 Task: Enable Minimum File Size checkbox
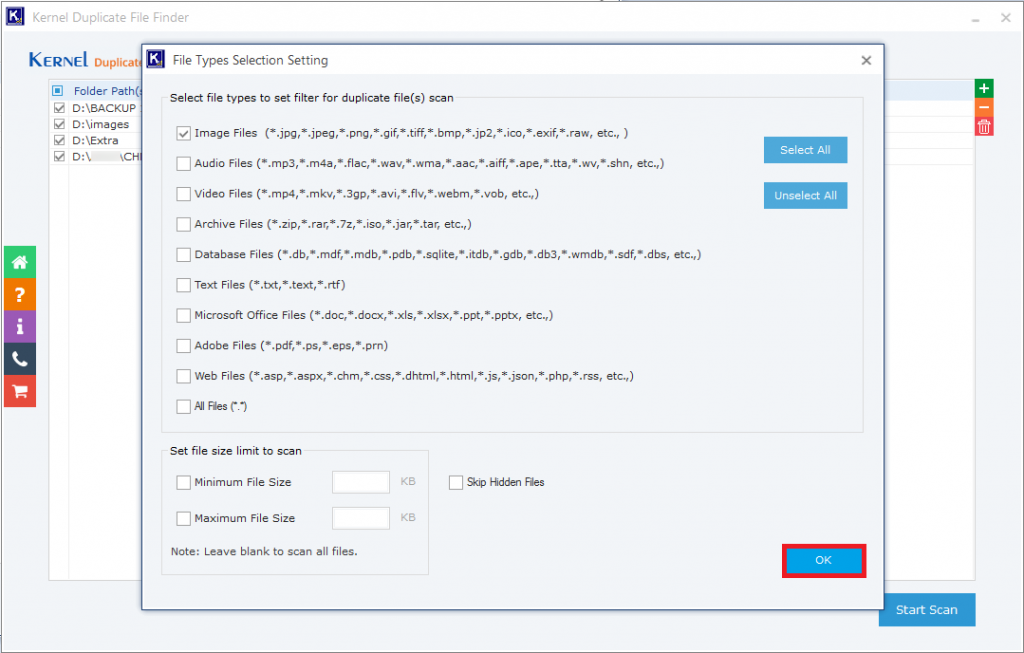coord(184,483)
